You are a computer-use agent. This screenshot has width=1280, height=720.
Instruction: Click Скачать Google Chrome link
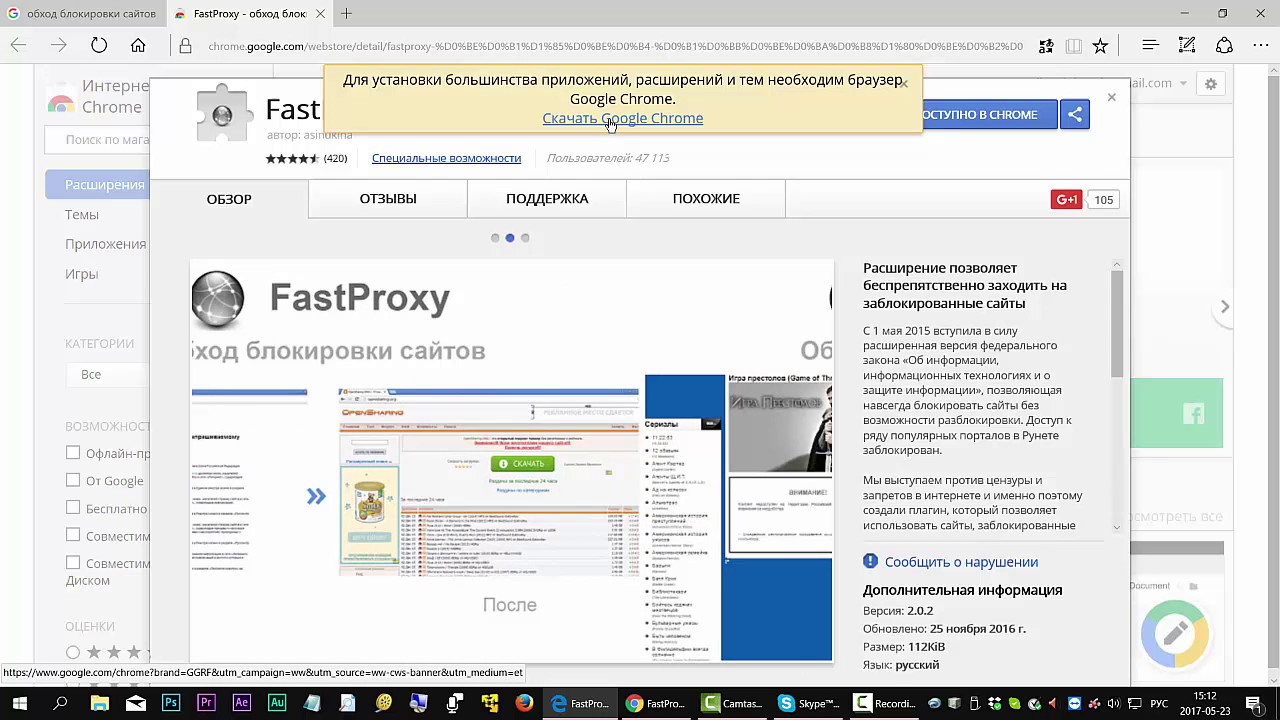[x=622, y=118]
